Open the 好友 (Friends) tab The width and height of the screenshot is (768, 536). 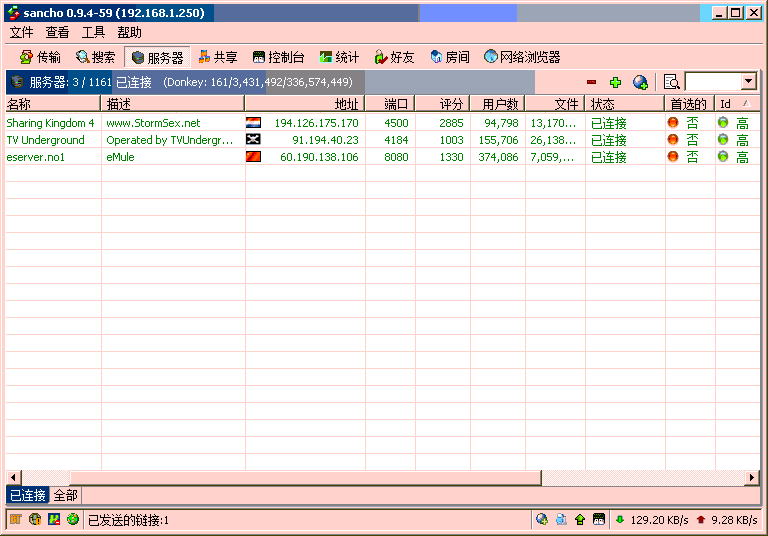(394, 57)
